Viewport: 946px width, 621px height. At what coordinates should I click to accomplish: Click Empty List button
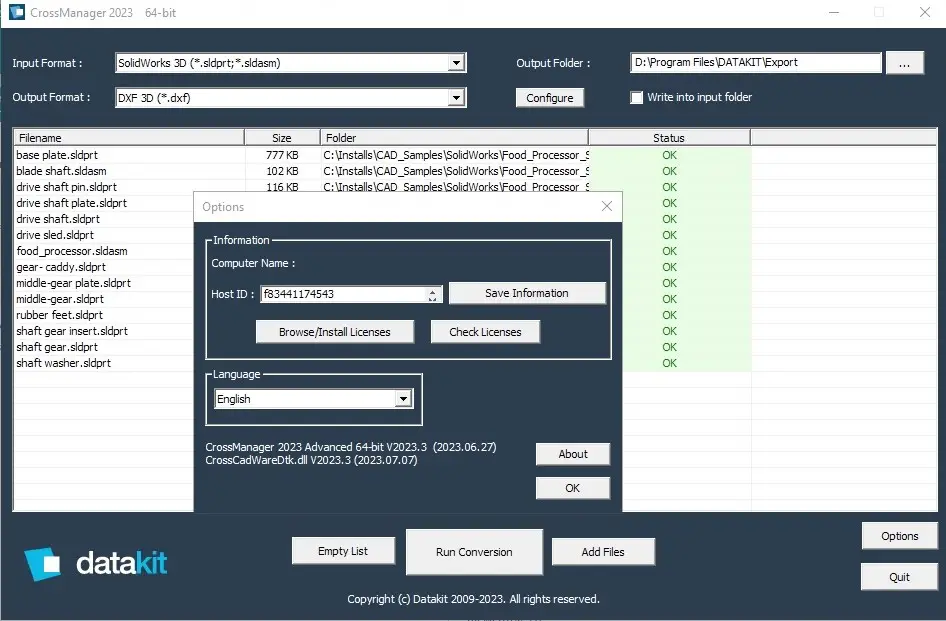[343, 551]
